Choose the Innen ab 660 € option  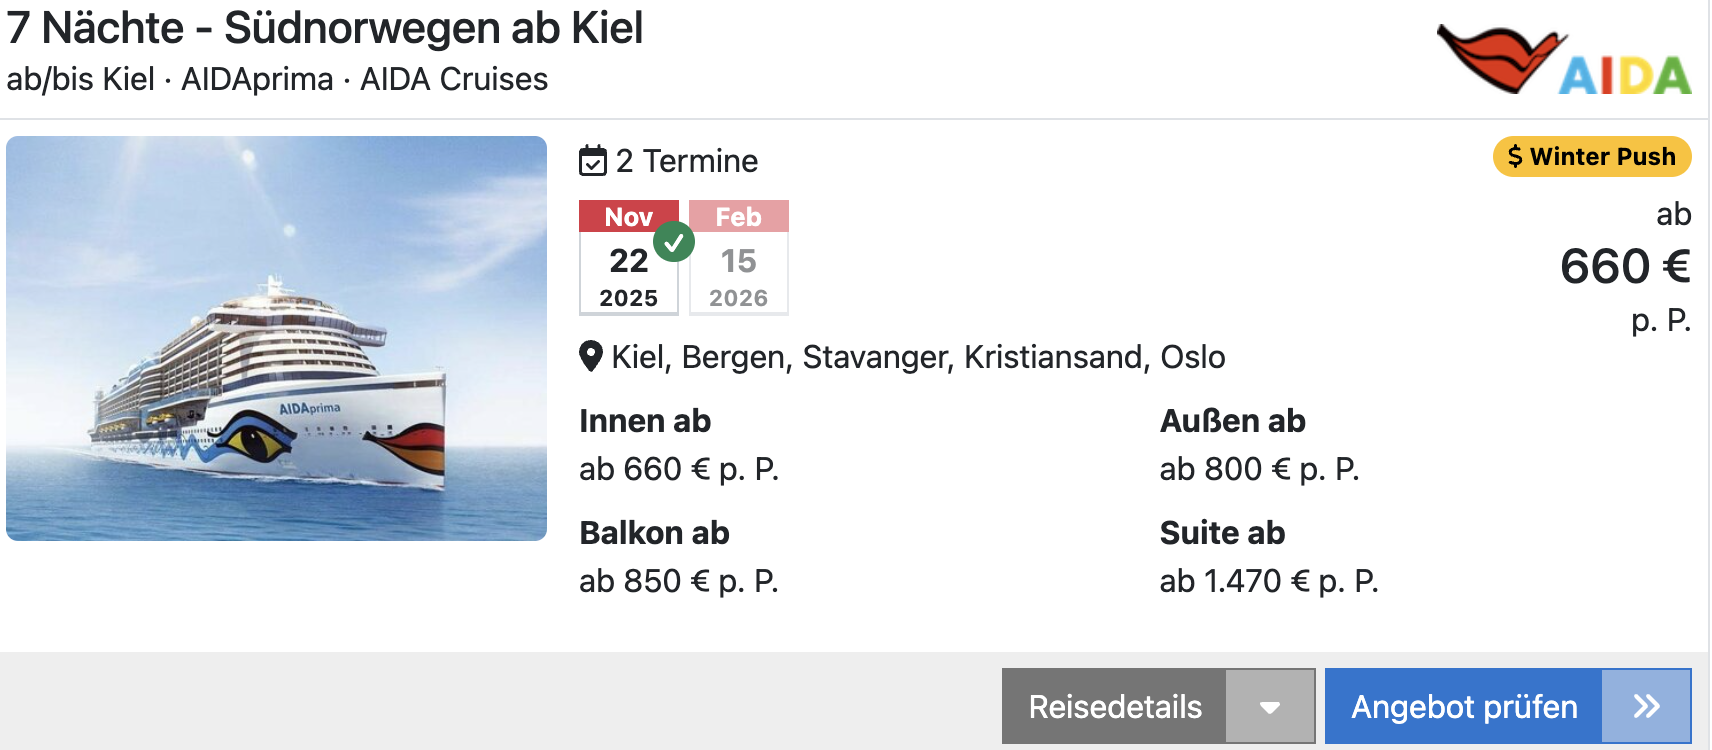[x=679, y=445]
